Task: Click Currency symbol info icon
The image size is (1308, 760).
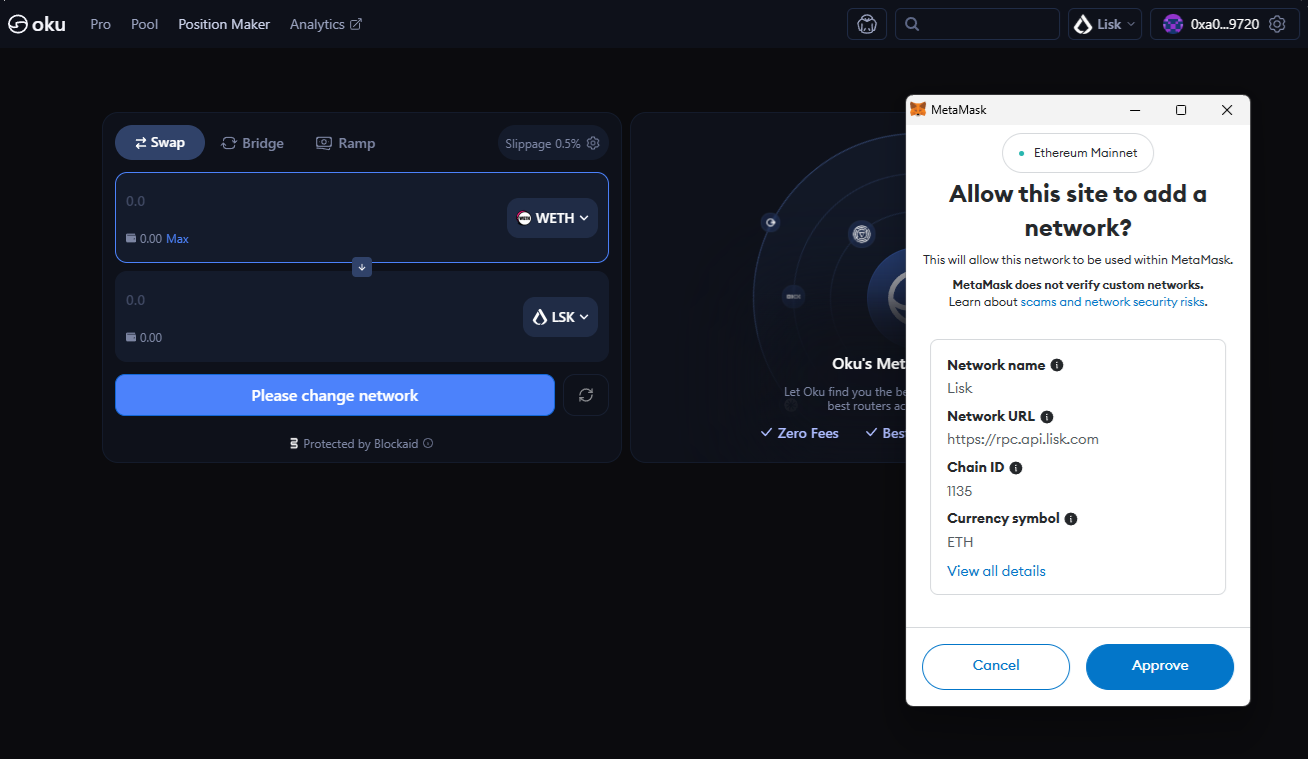Action: click(1071, 519)
